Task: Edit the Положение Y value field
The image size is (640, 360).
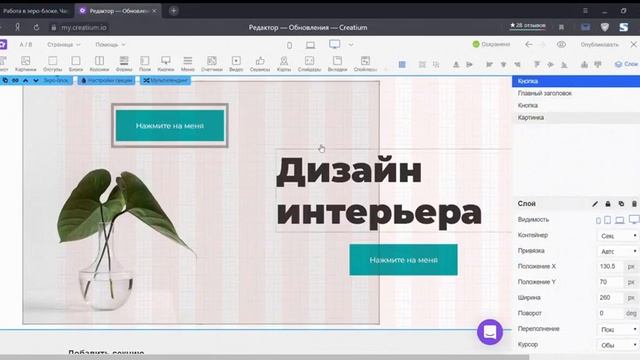Action: click(x=610, y=282)
